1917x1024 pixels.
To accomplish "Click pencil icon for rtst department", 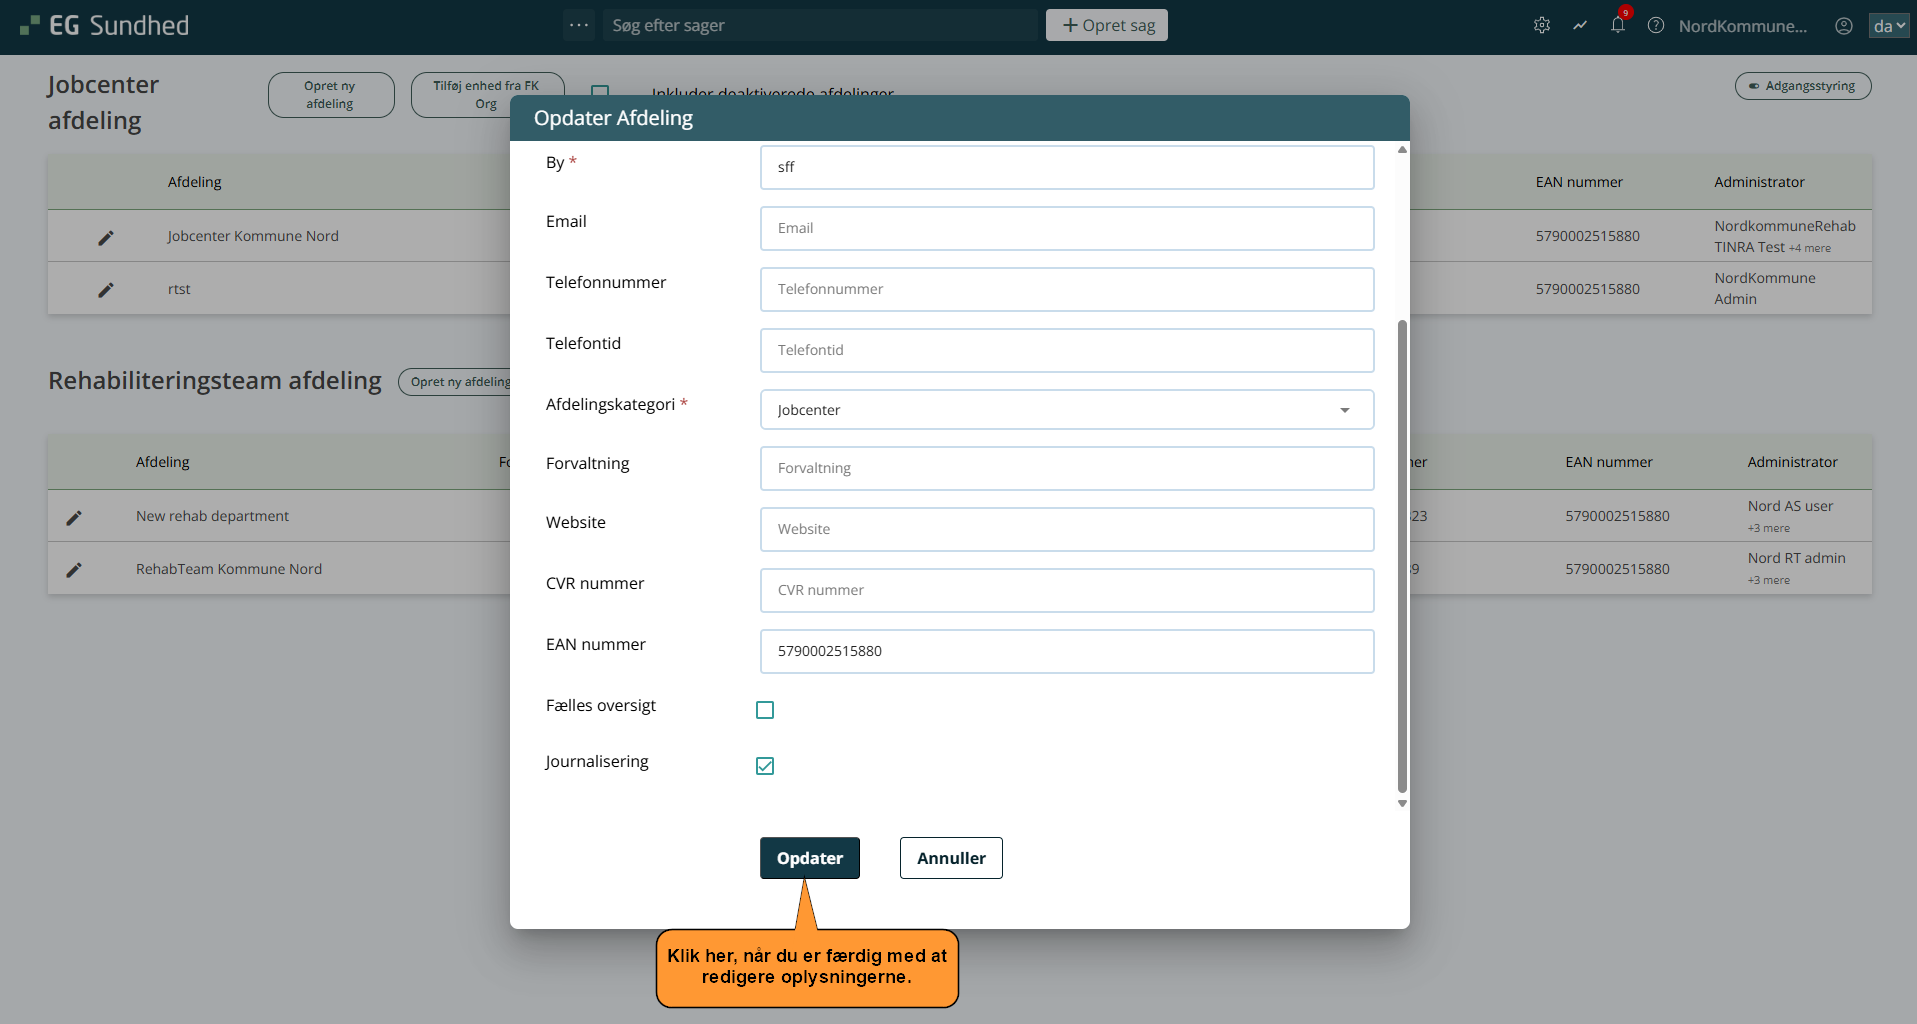I will tap(106, 290).
